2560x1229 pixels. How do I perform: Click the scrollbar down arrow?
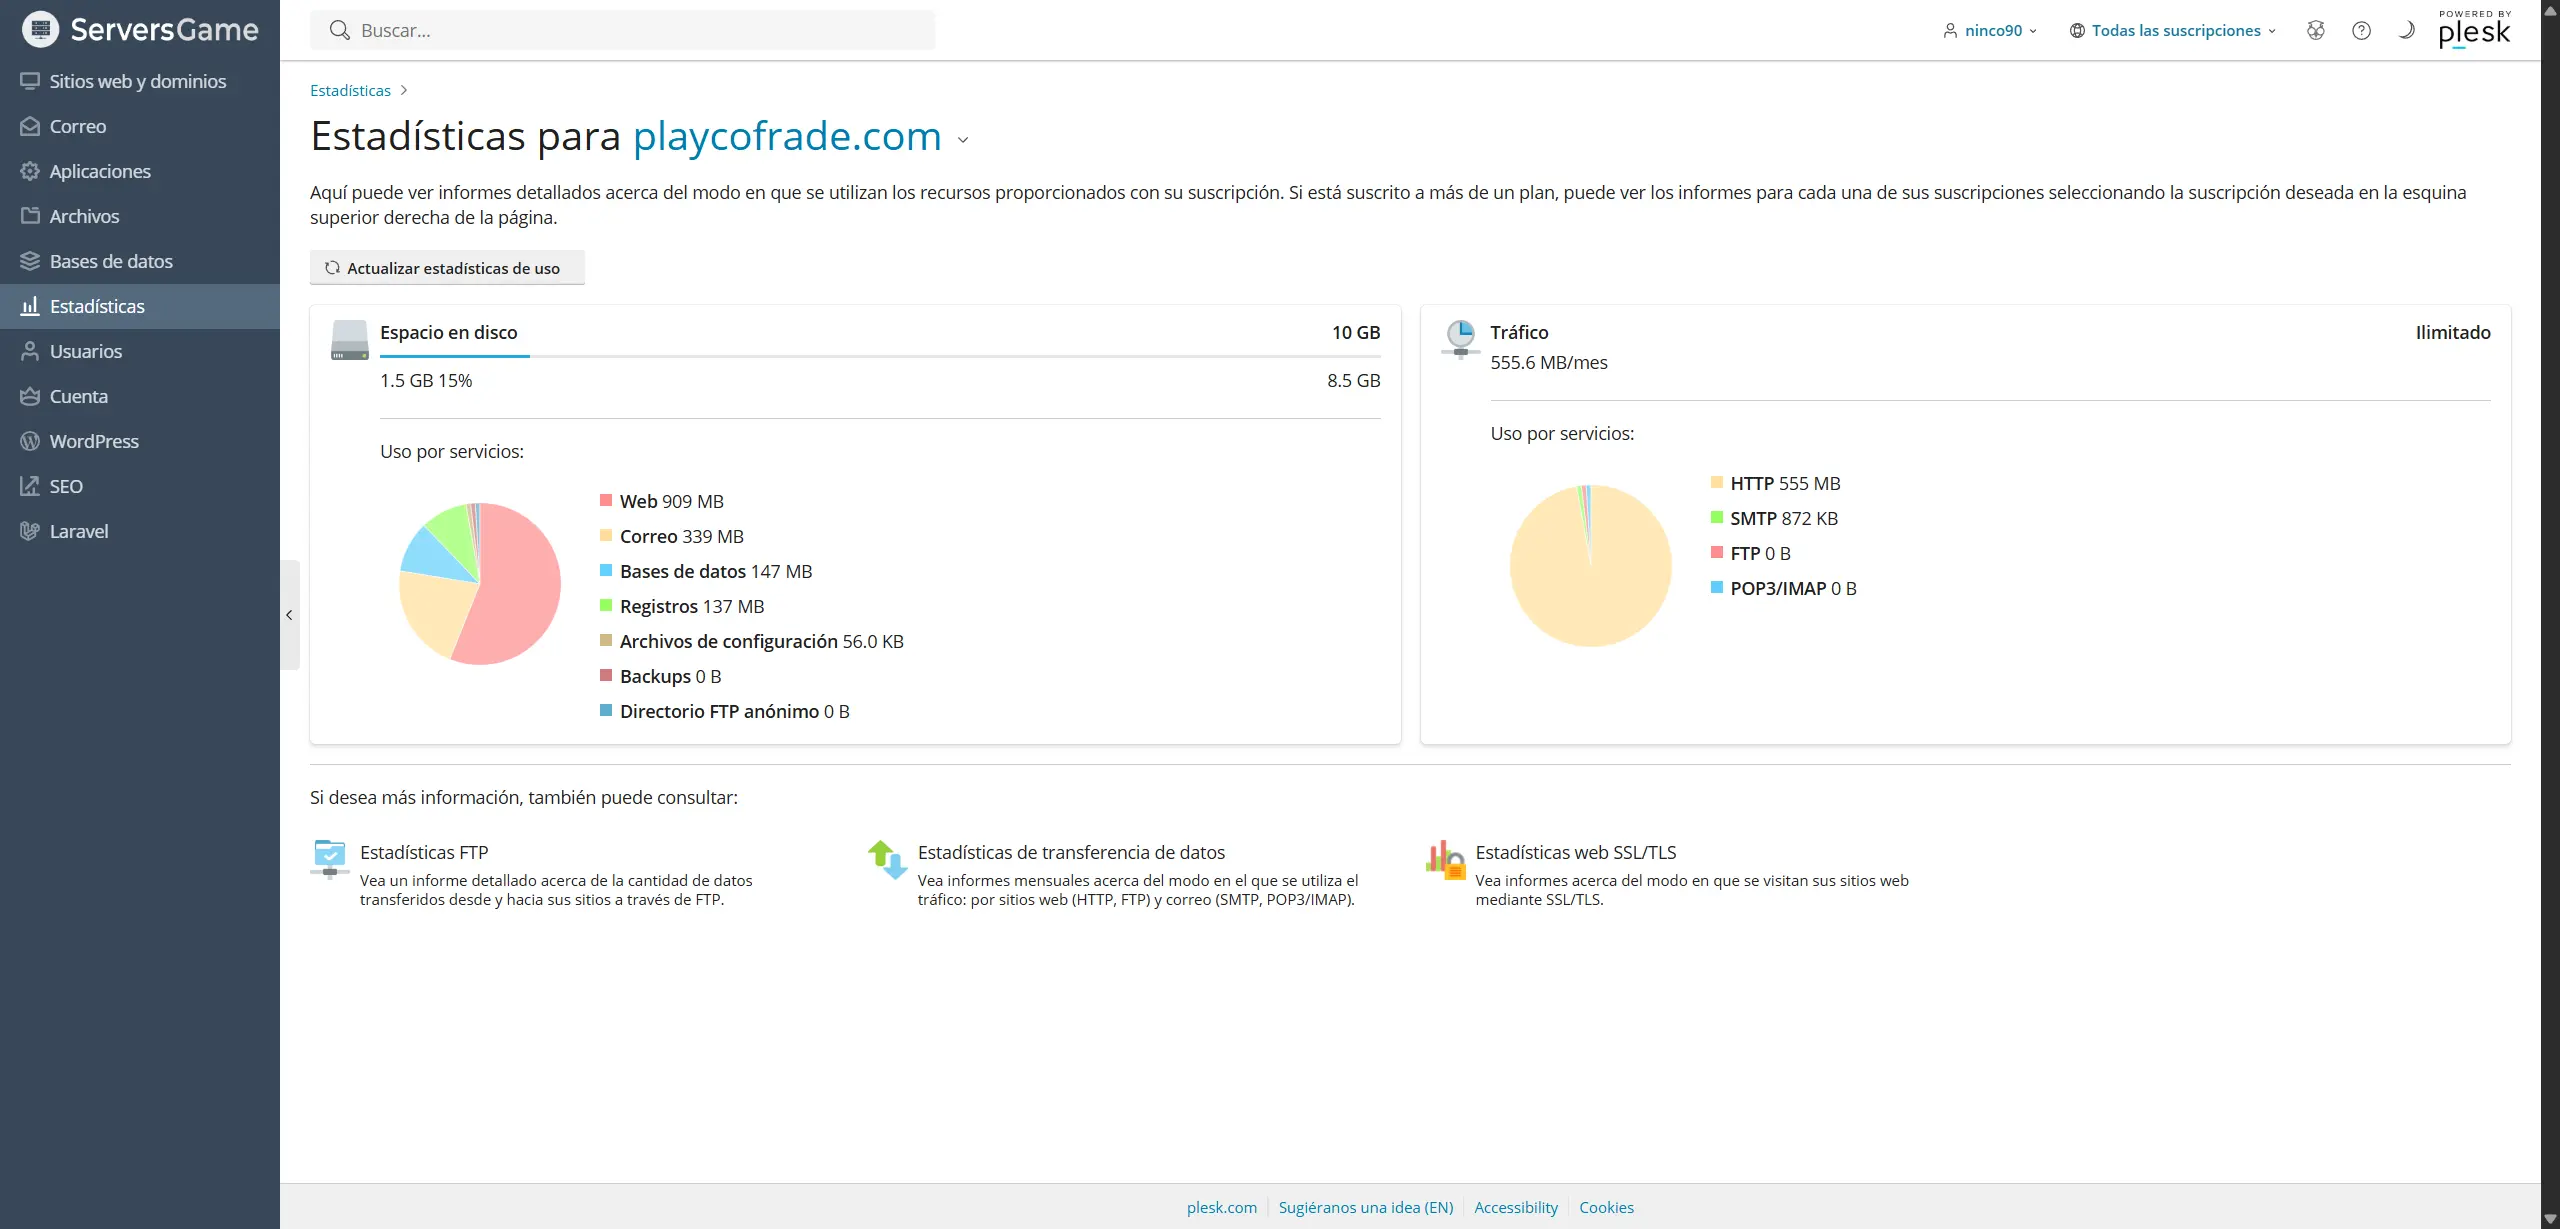click(x=2550, y=1219)
